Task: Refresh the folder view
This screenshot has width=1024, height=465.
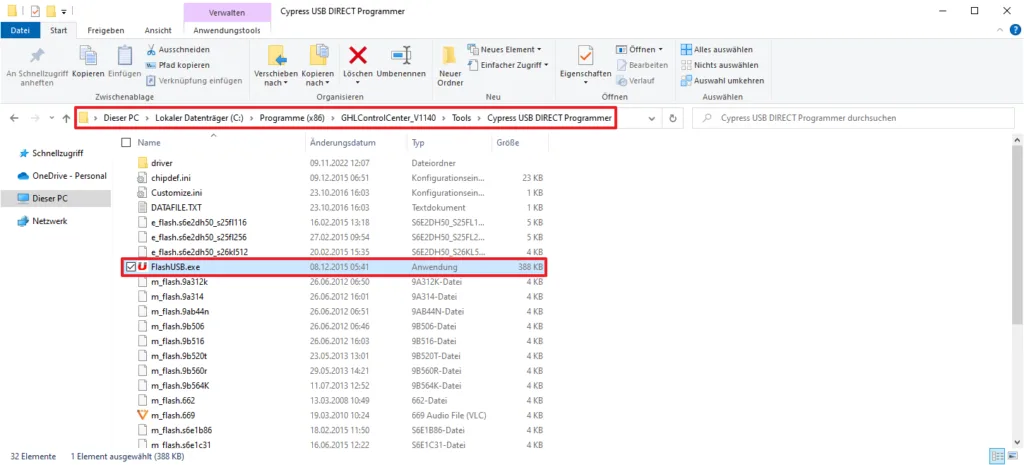Action: tap(673, 118)
